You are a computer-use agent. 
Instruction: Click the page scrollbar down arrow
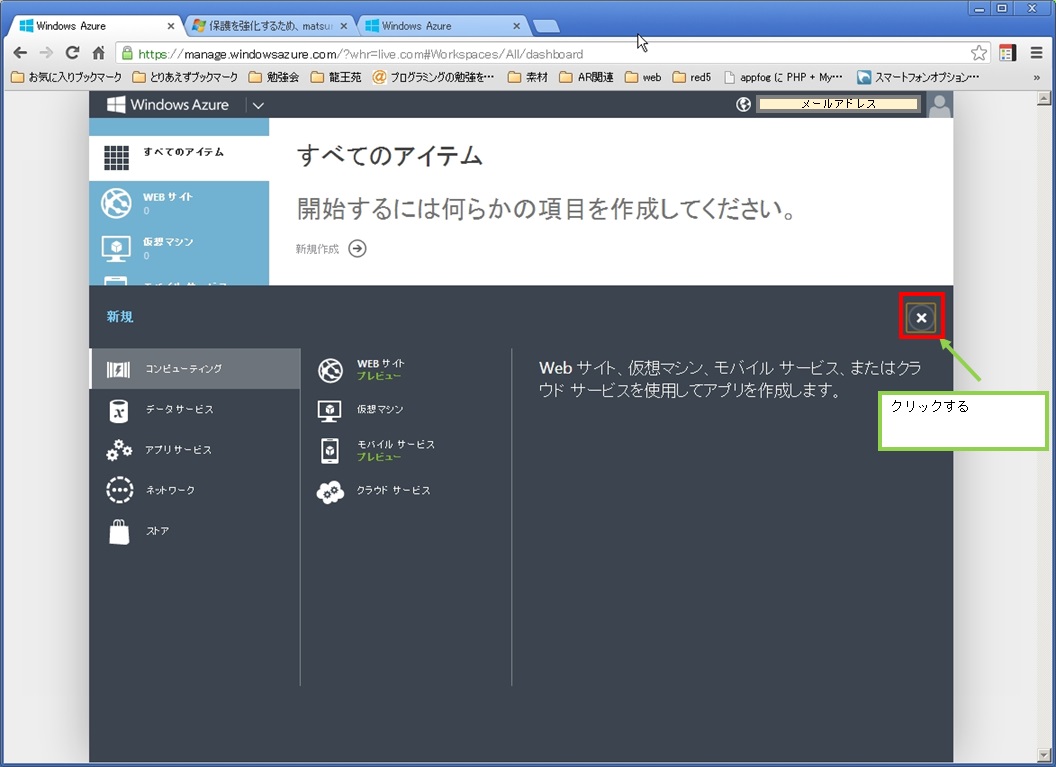pyautogui.click(x=1044, y=755)
